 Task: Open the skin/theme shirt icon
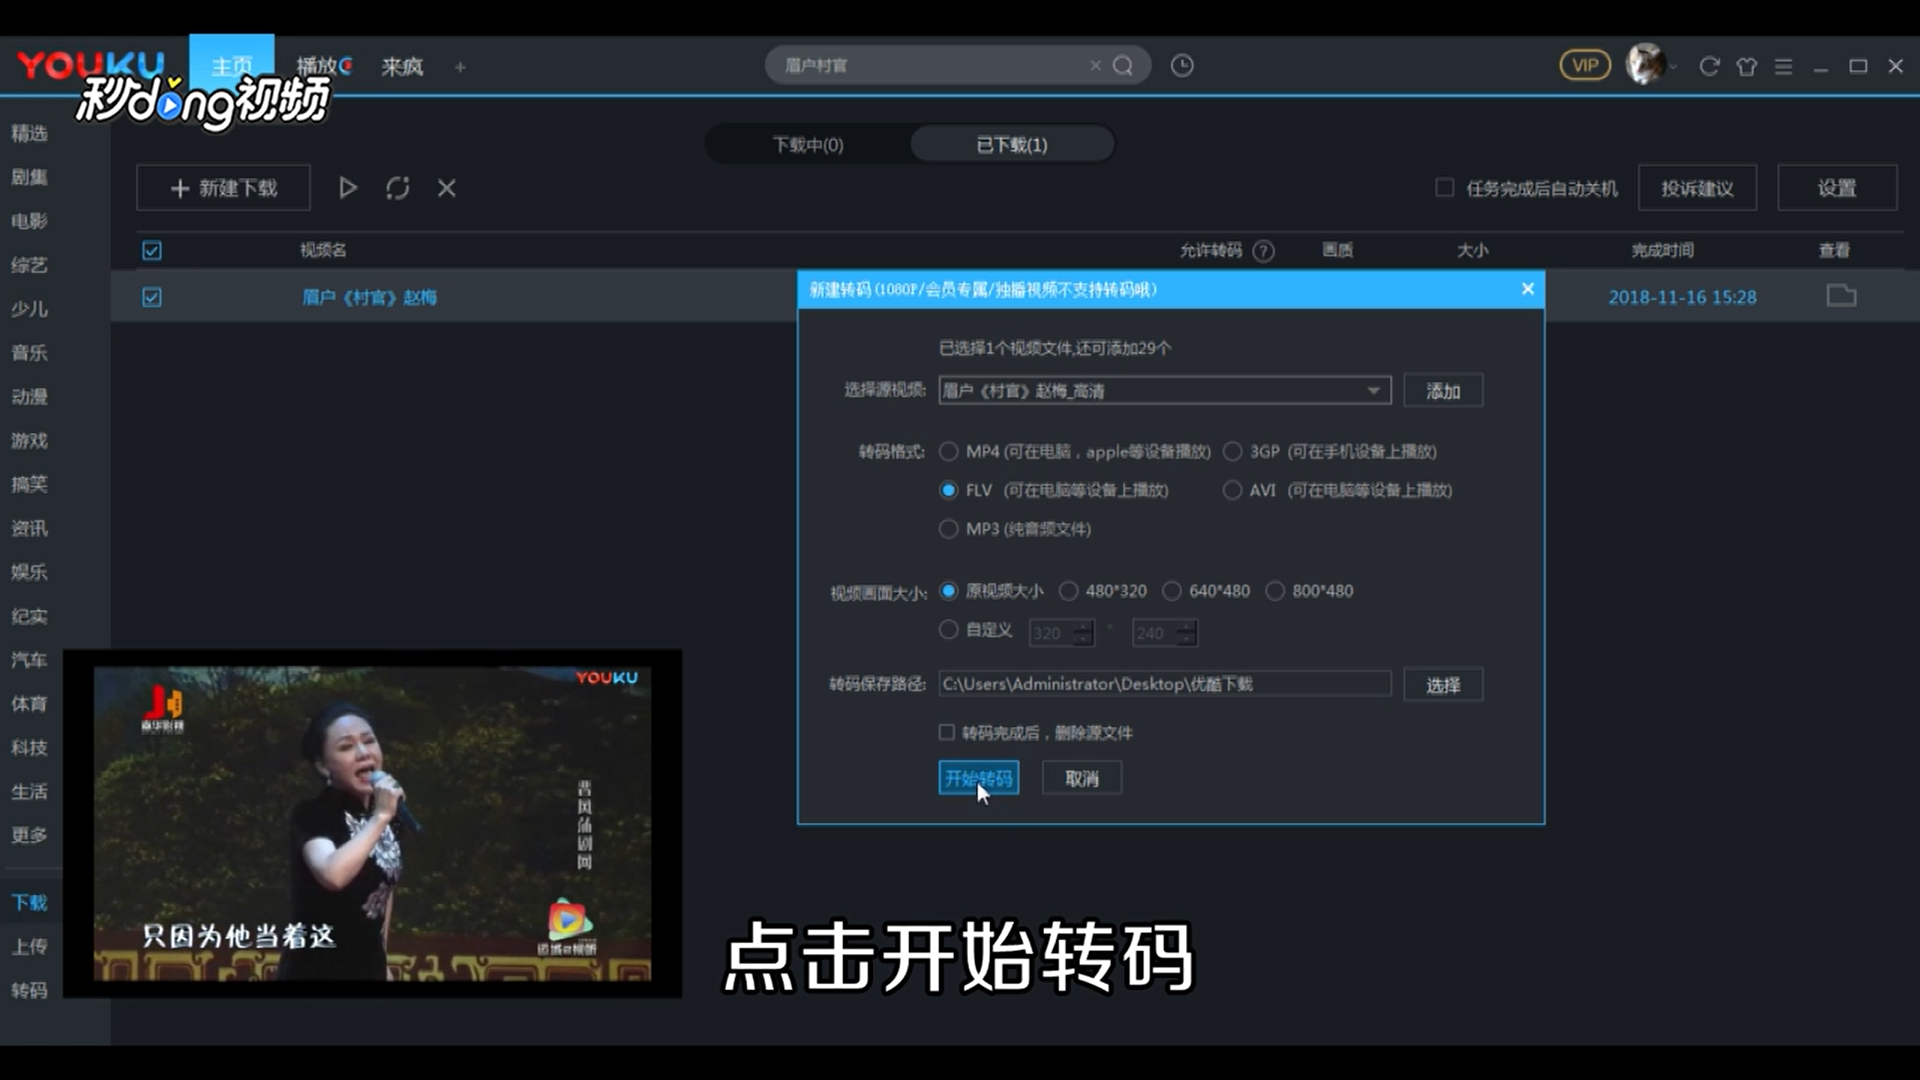(x=1746, y=65)
